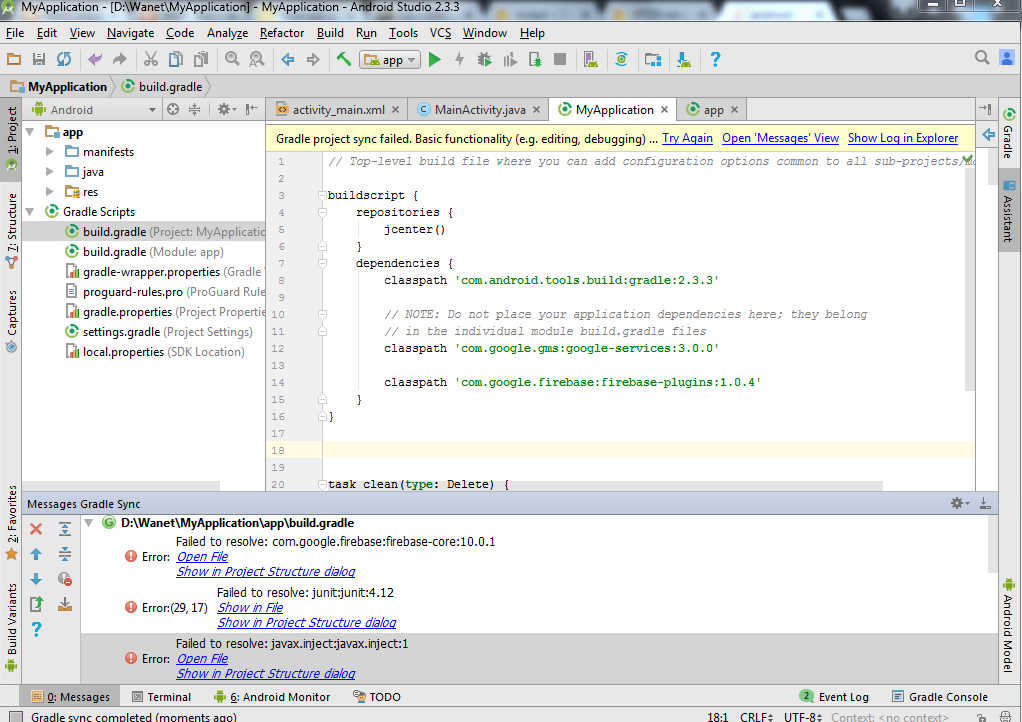Expand the res folder
1022x722 pixels.
[x=50, y=192]
